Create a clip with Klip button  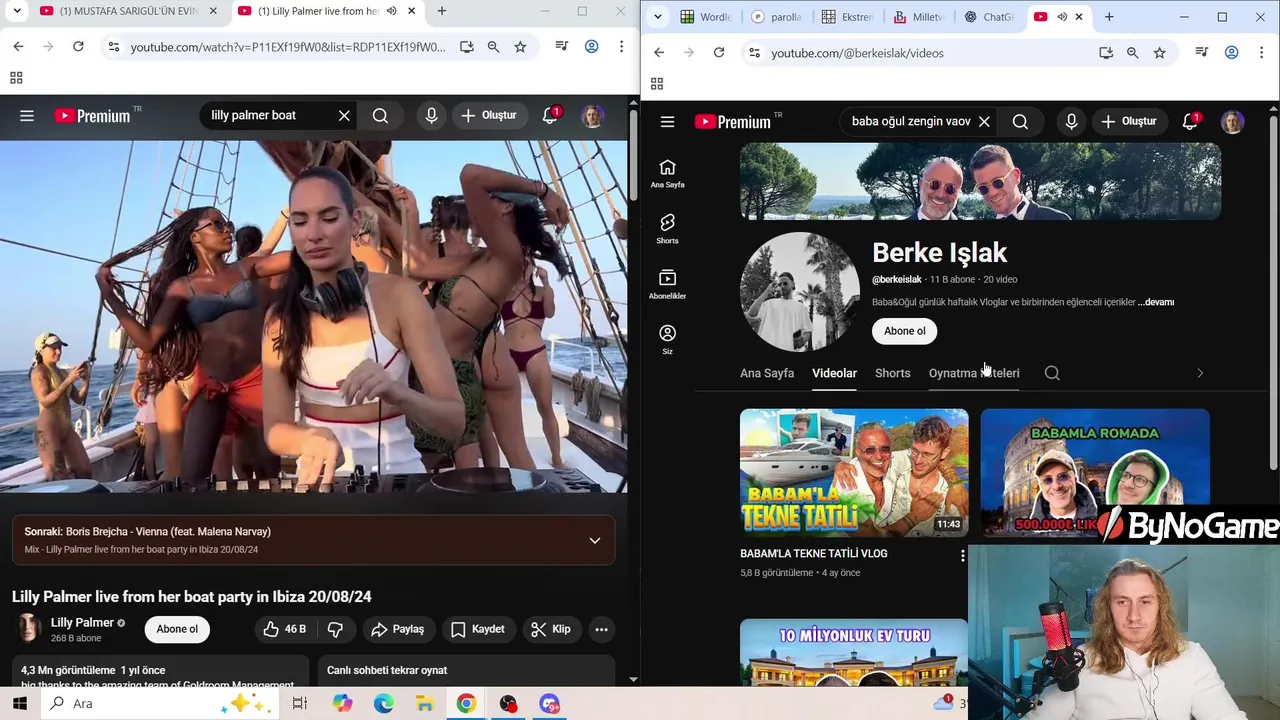pos(551,629)
